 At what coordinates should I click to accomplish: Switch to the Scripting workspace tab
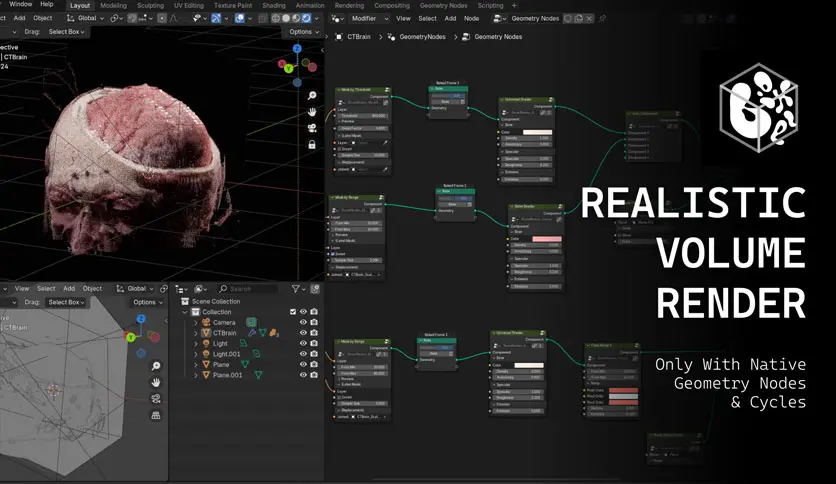tap(491, 5)
